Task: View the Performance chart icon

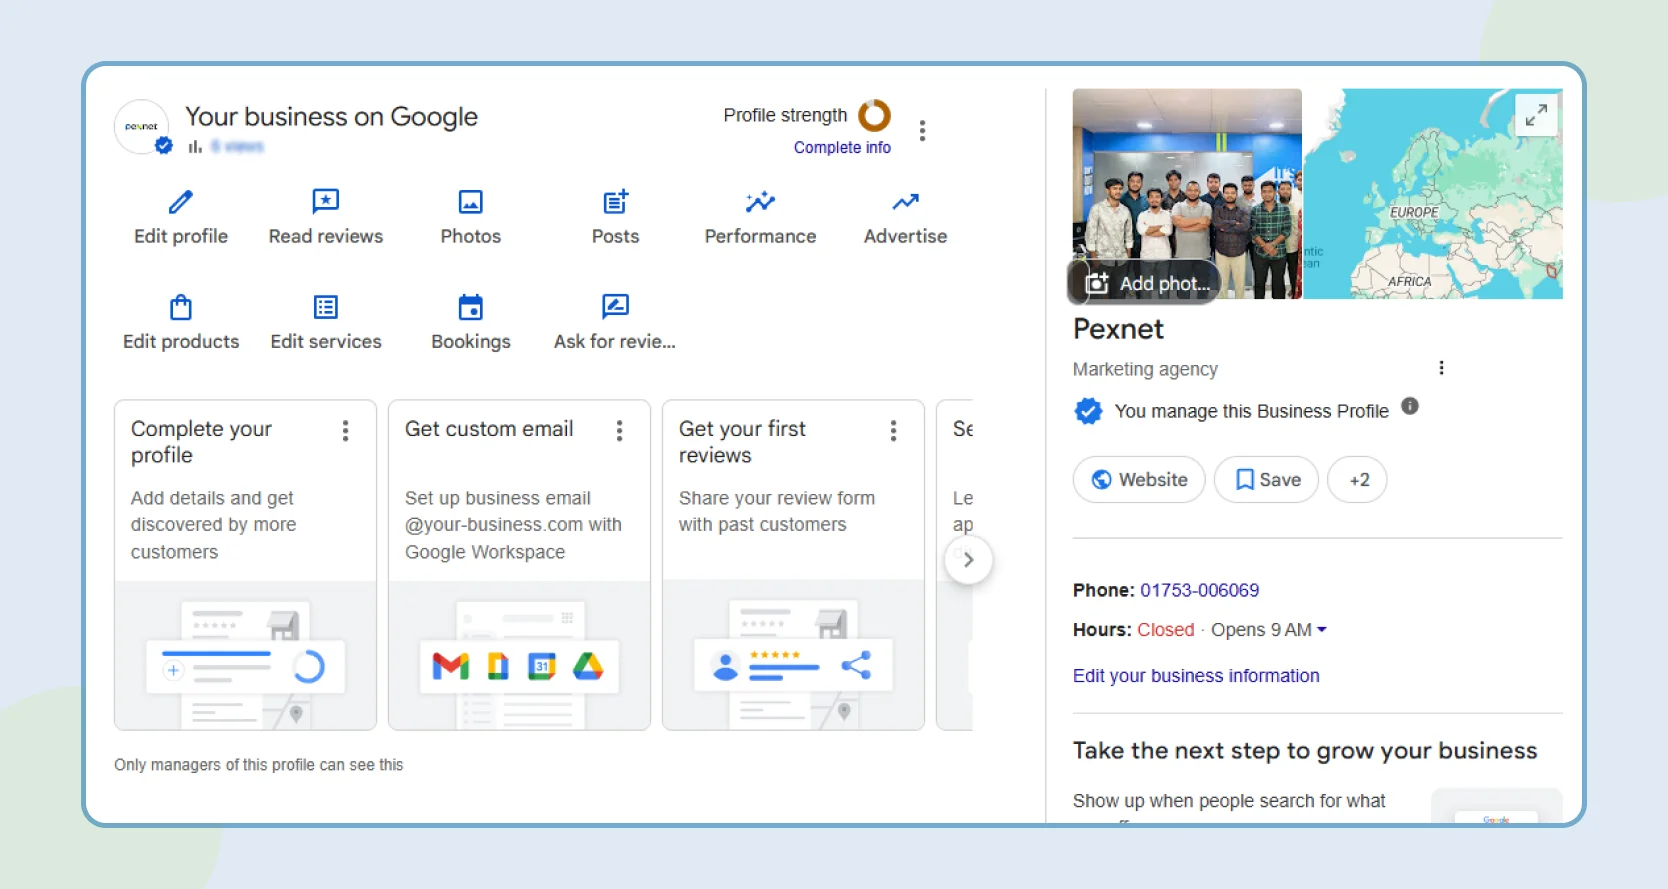Action: [x=760, y=202]
